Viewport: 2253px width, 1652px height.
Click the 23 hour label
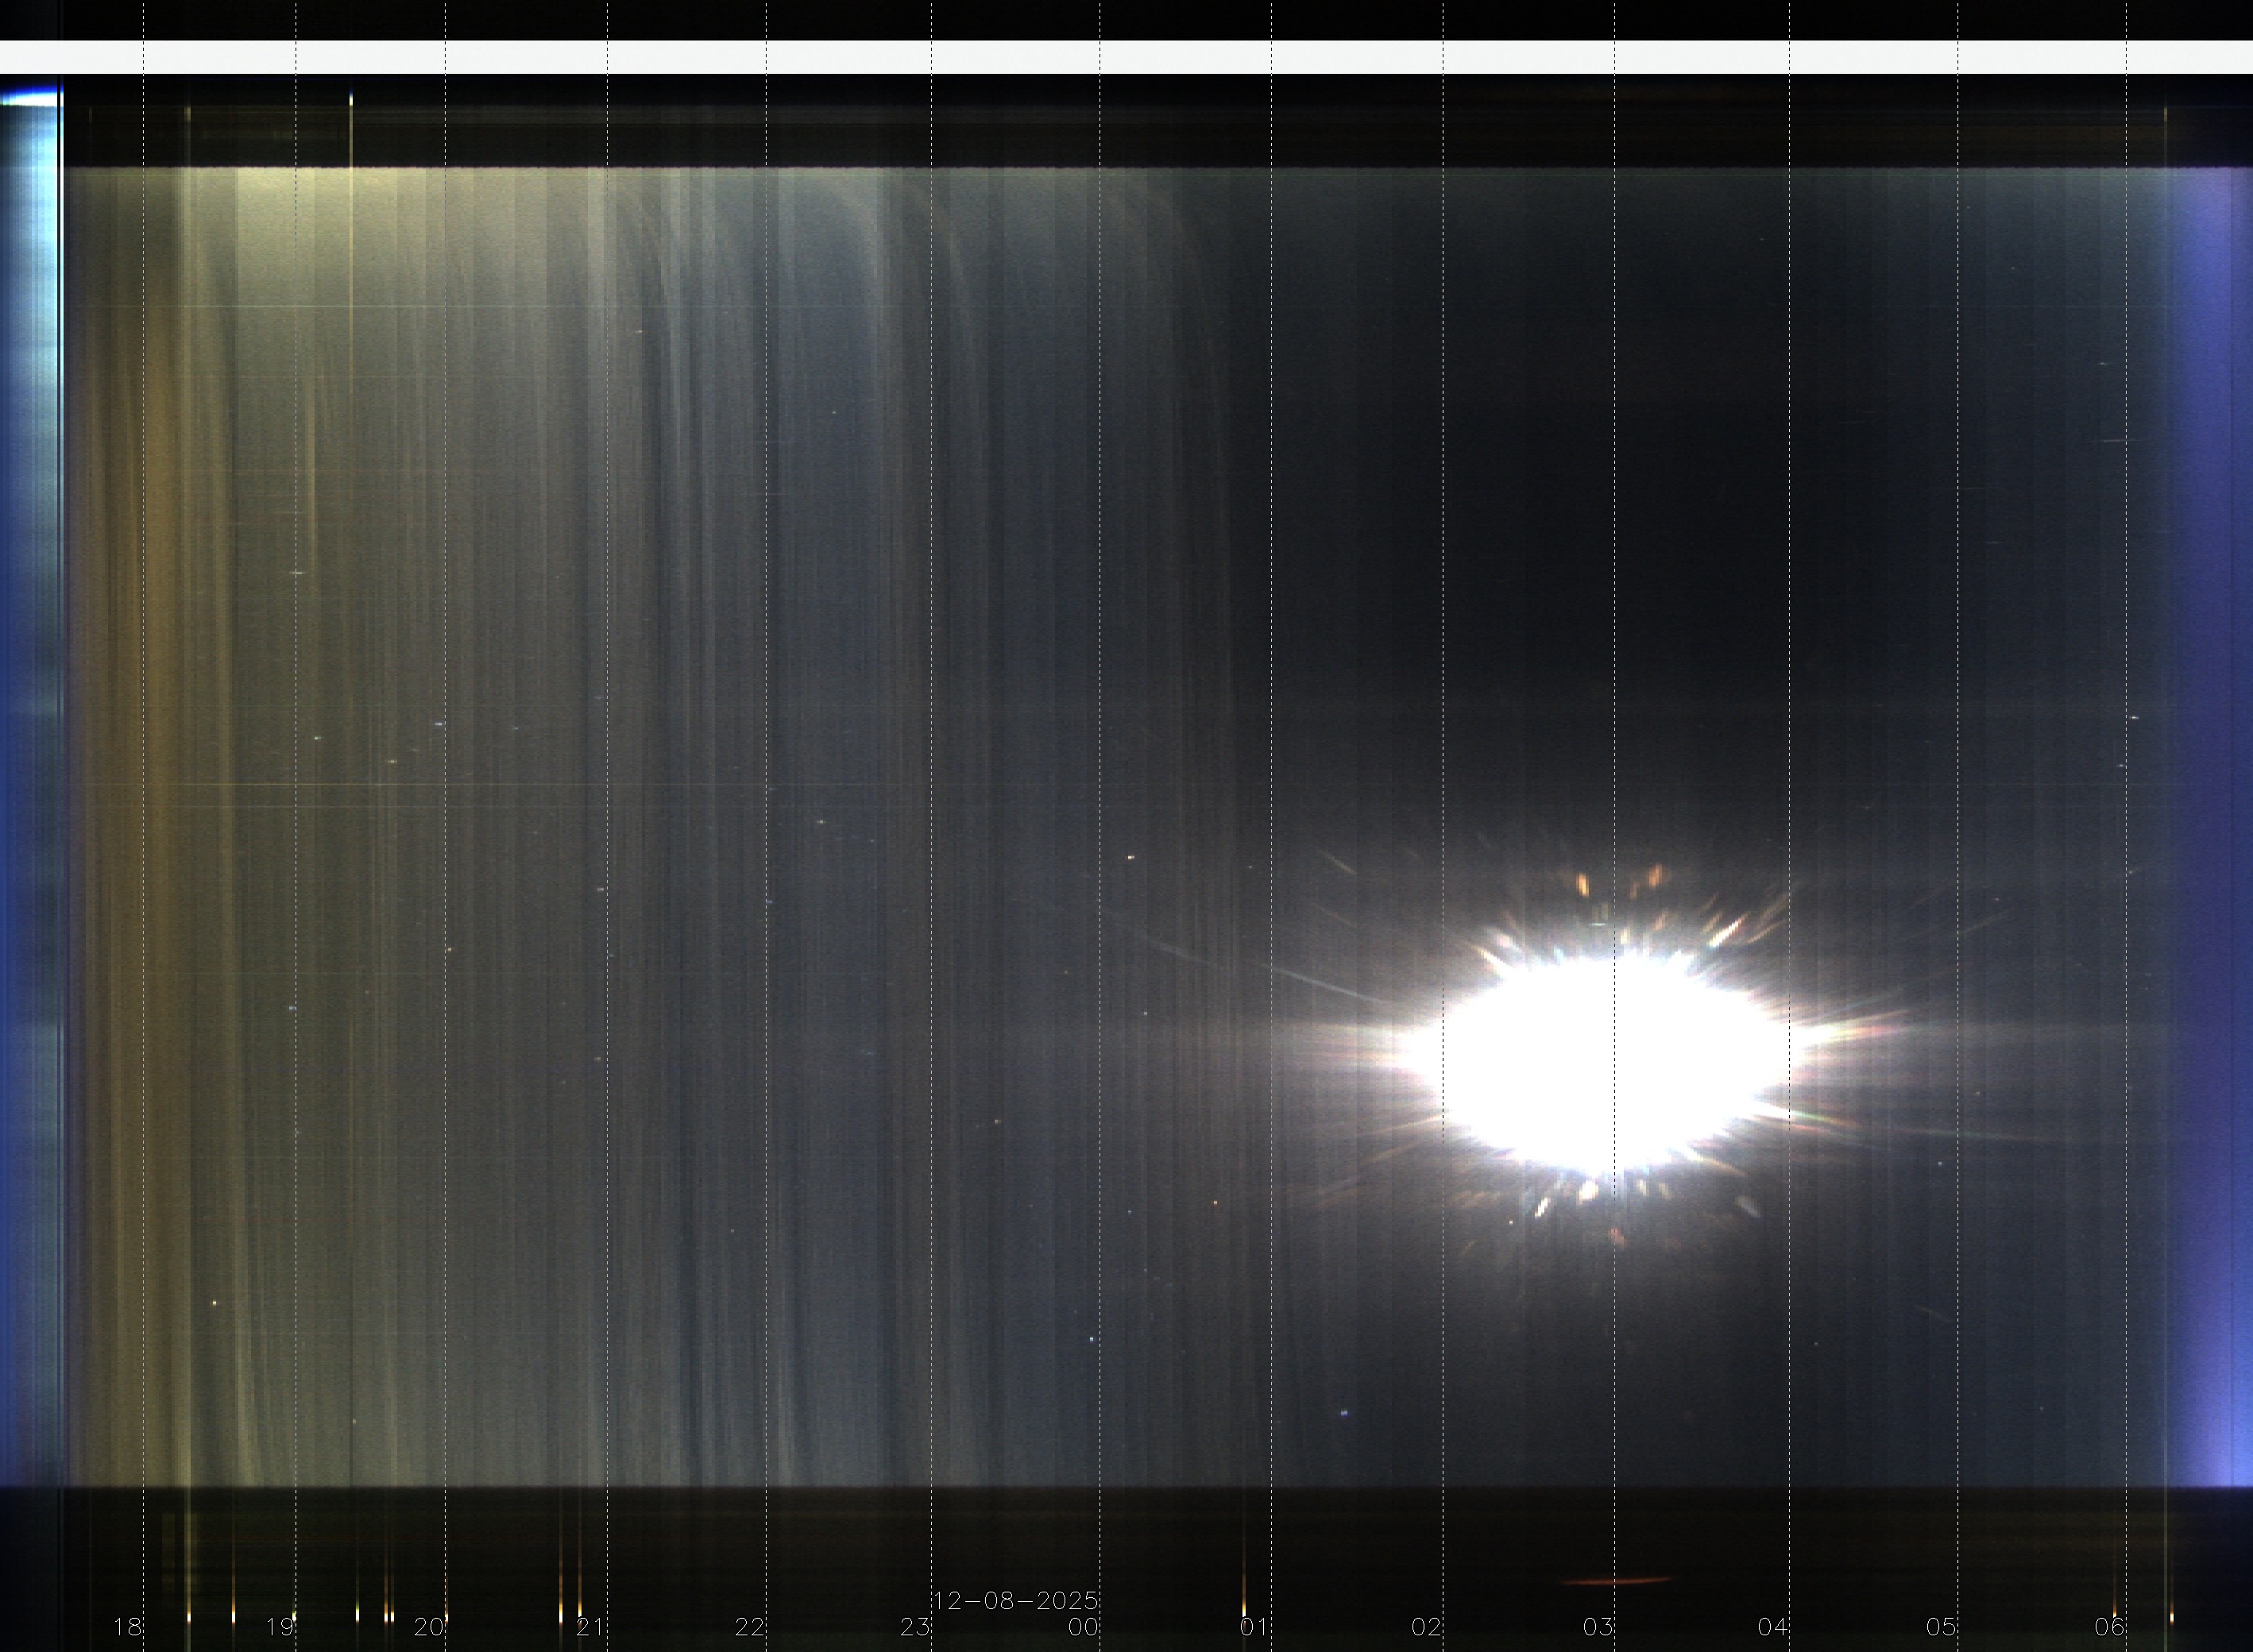pos(914,1627)
